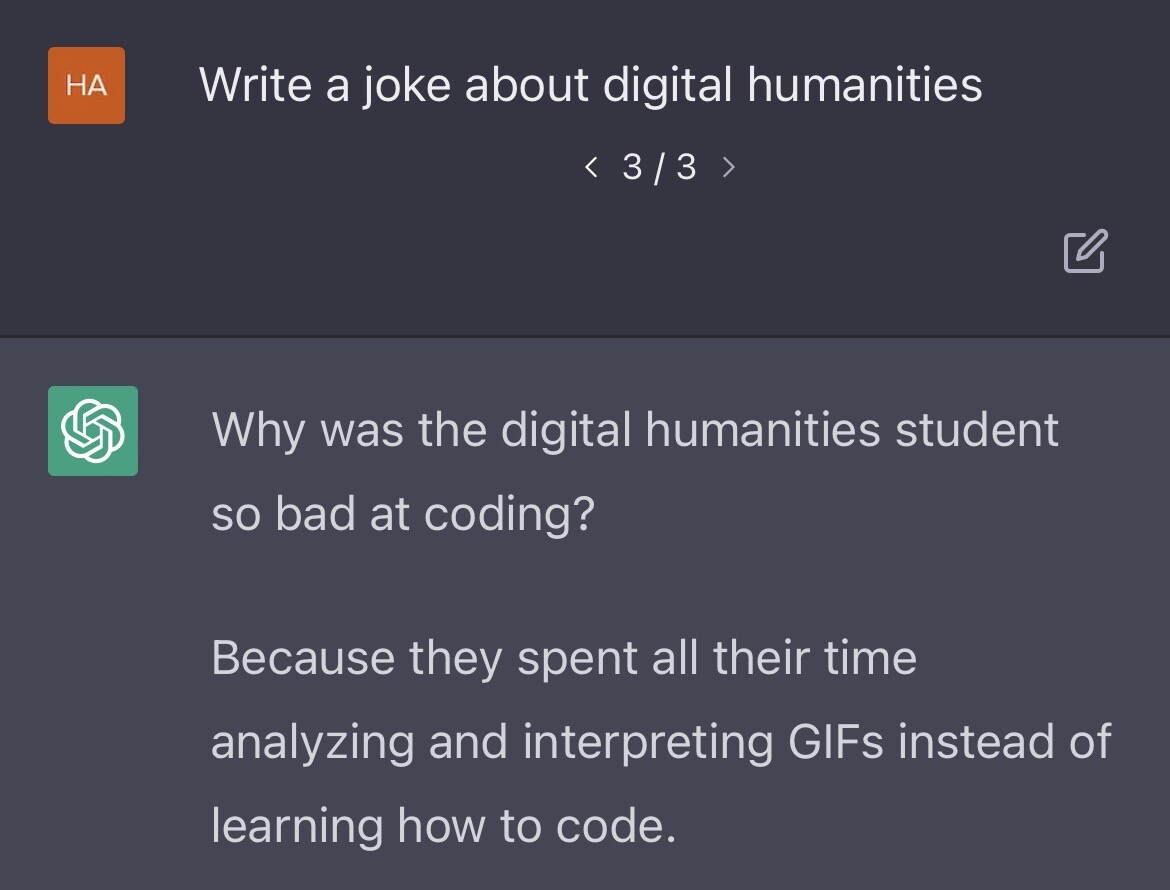
Task: Click the word 'Write' in the prompt
Action: coord(255,84)
